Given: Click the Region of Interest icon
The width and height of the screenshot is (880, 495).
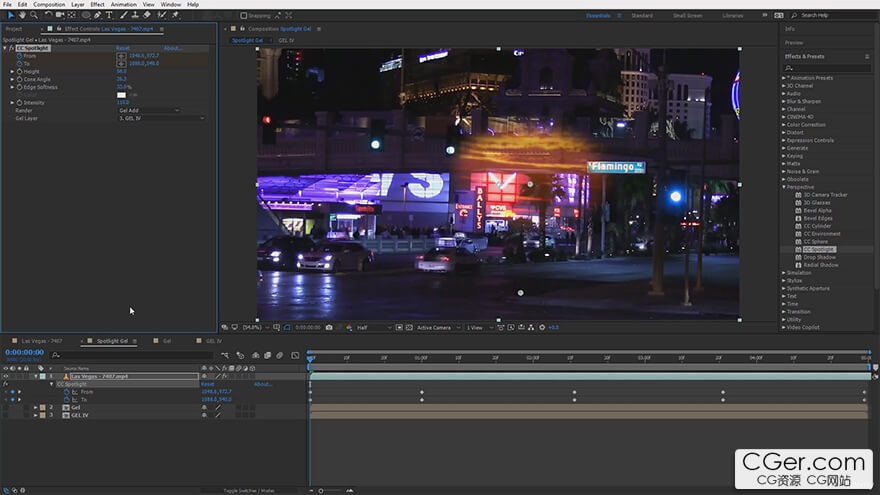Looking at the screenshot, I should coord(399,327).
